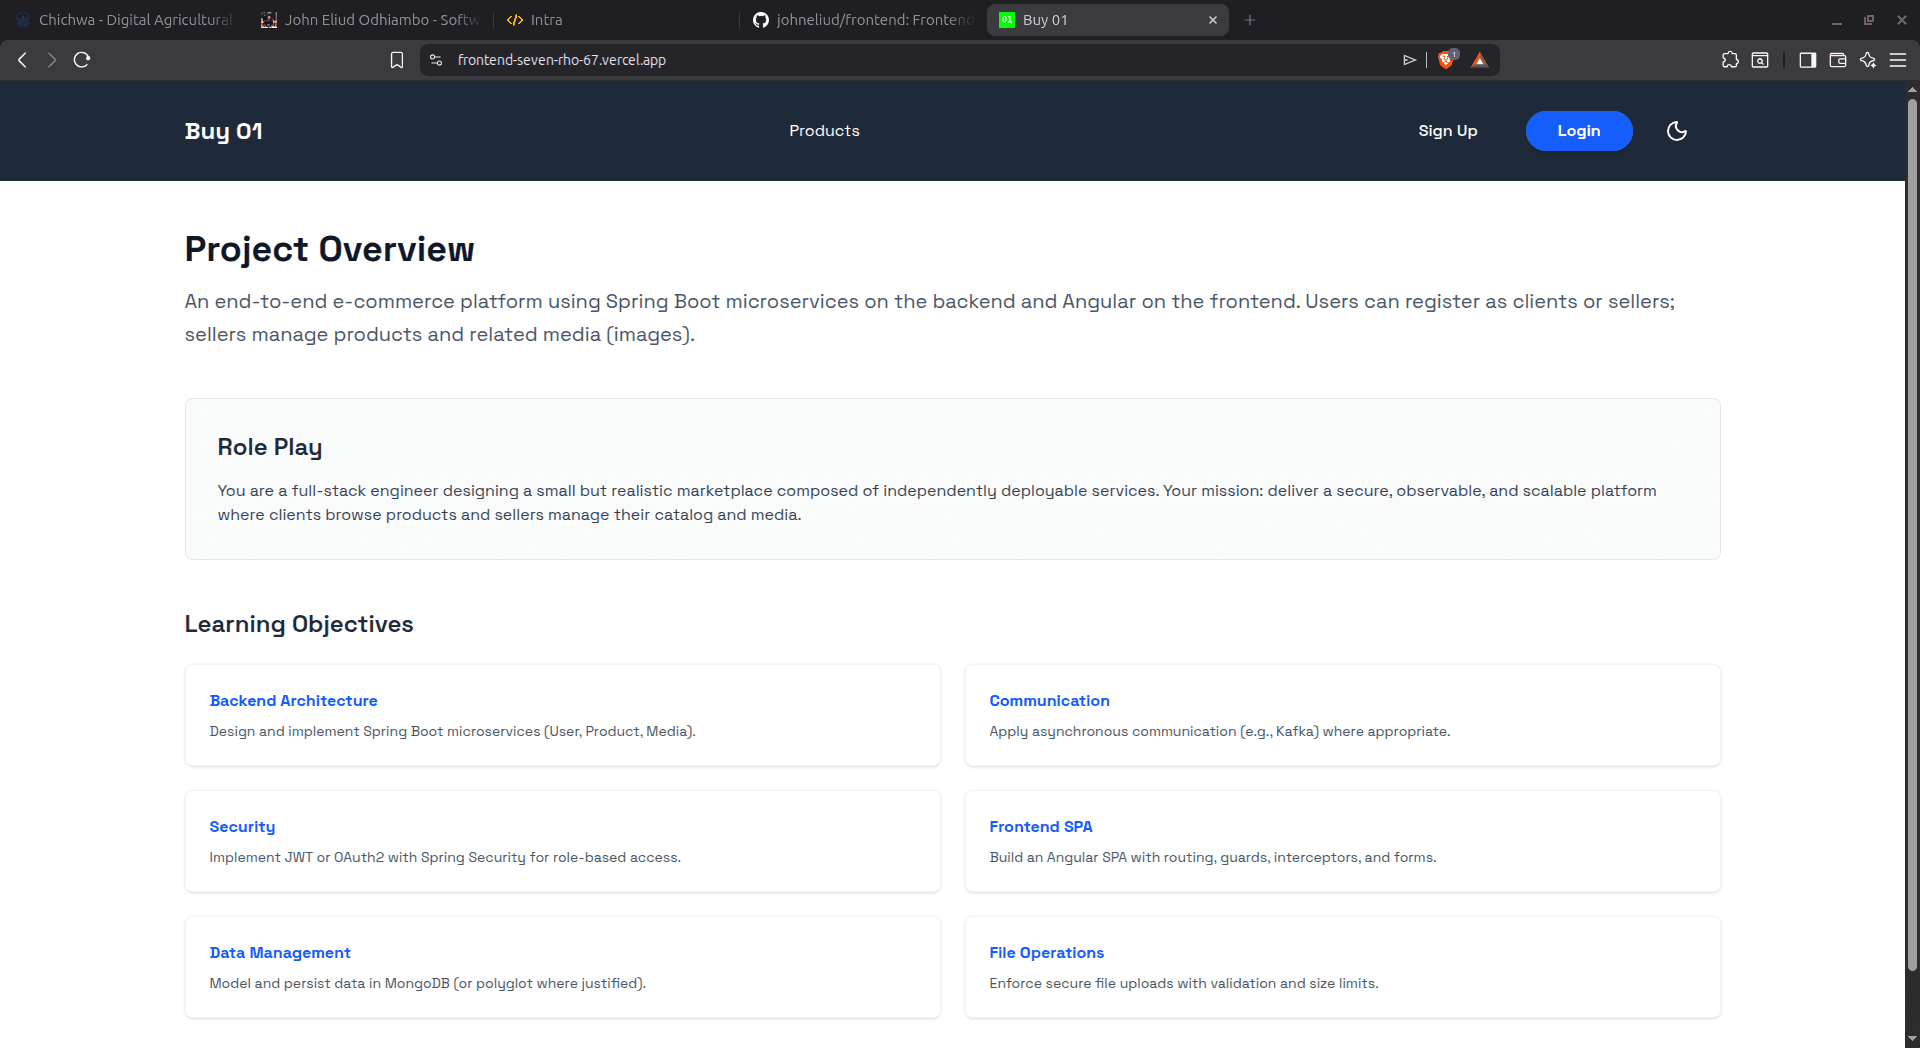This screenshot has height=1048, width=1920.
Task: Open the Brave Shields lion icon
Action: point(1446,60)
